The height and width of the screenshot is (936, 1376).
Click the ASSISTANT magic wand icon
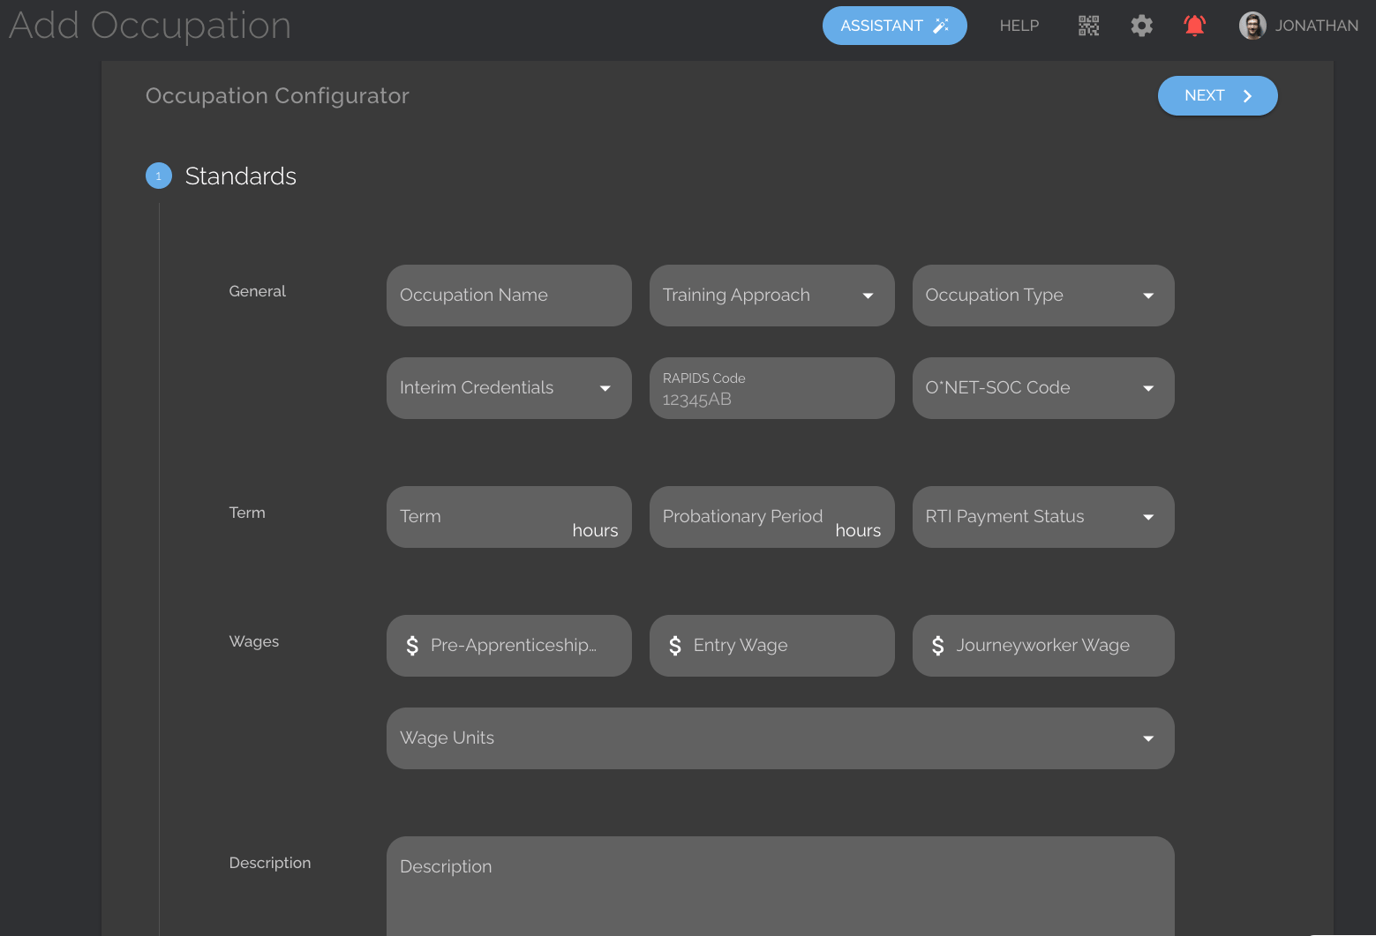[x=941, y=25]
